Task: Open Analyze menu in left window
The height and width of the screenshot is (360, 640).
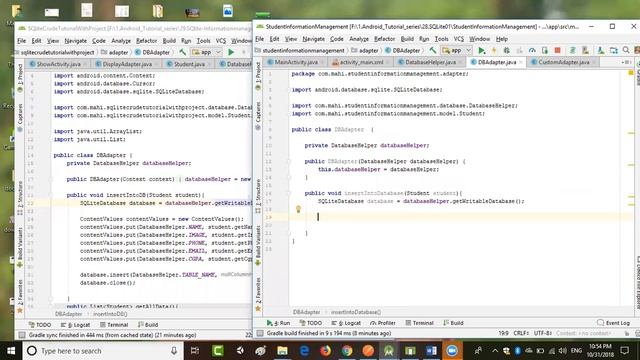Action: pyautogui.click(x=121, y=41)
